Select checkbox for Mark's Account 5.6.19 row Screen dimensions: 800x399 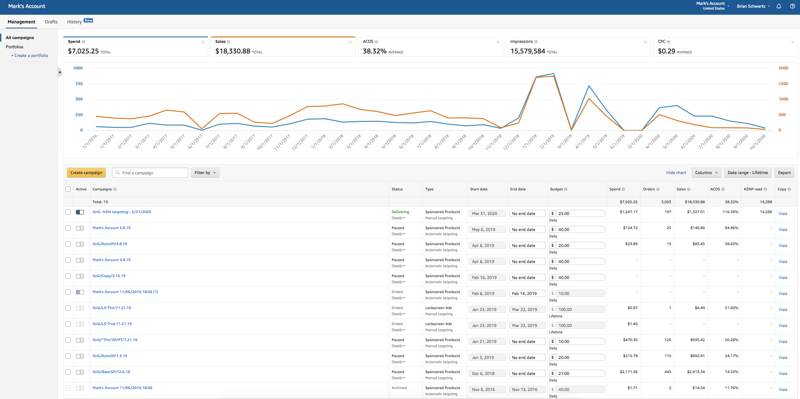pos(68,228)
